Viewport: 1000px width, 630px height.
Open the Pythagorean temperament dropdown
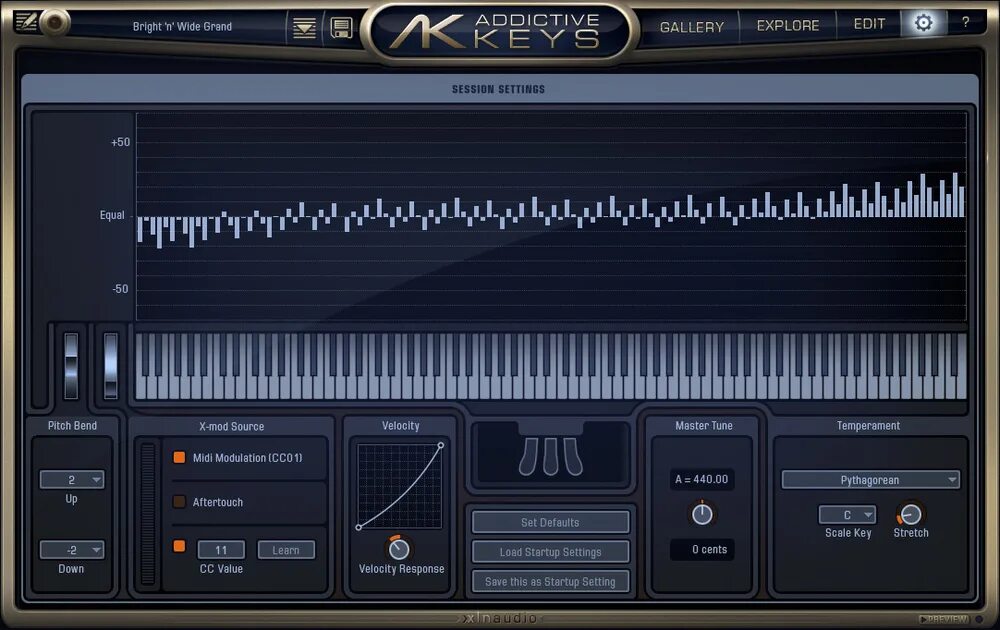[871, 480]
